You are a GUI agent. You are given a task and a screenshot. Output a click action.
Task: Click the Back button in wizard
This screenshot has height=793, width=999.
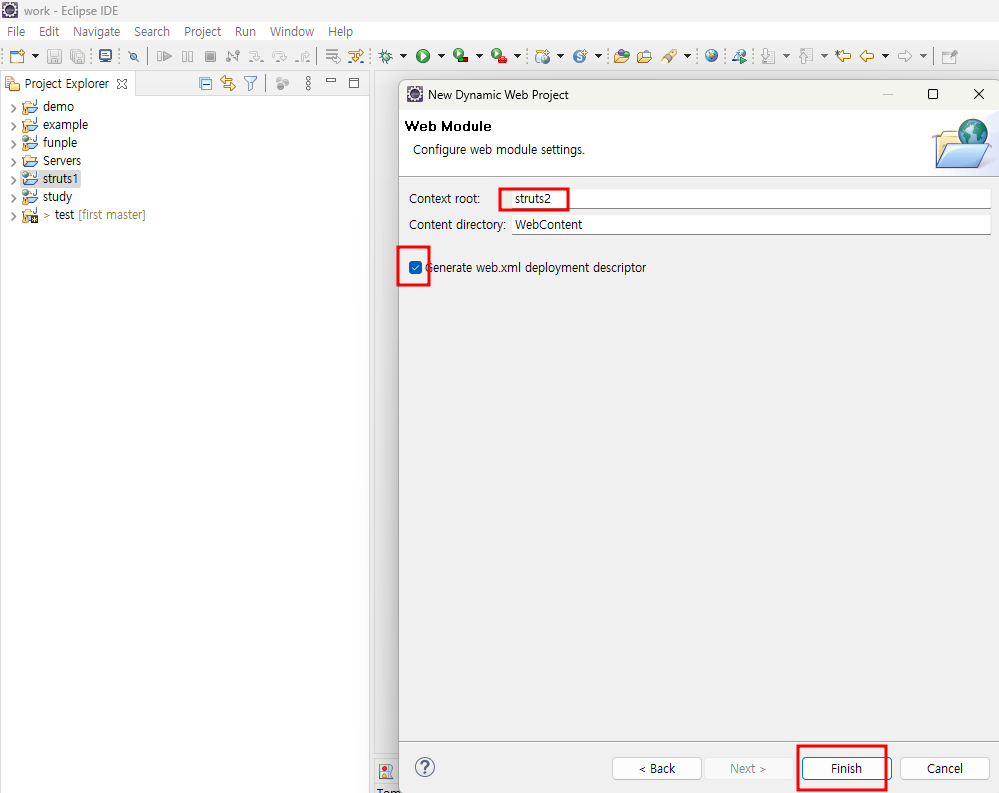click(657, 768)
